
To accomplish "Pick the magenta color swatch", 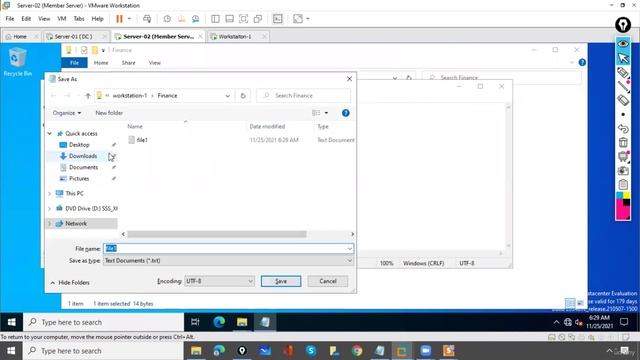I will tap(623, 210).
